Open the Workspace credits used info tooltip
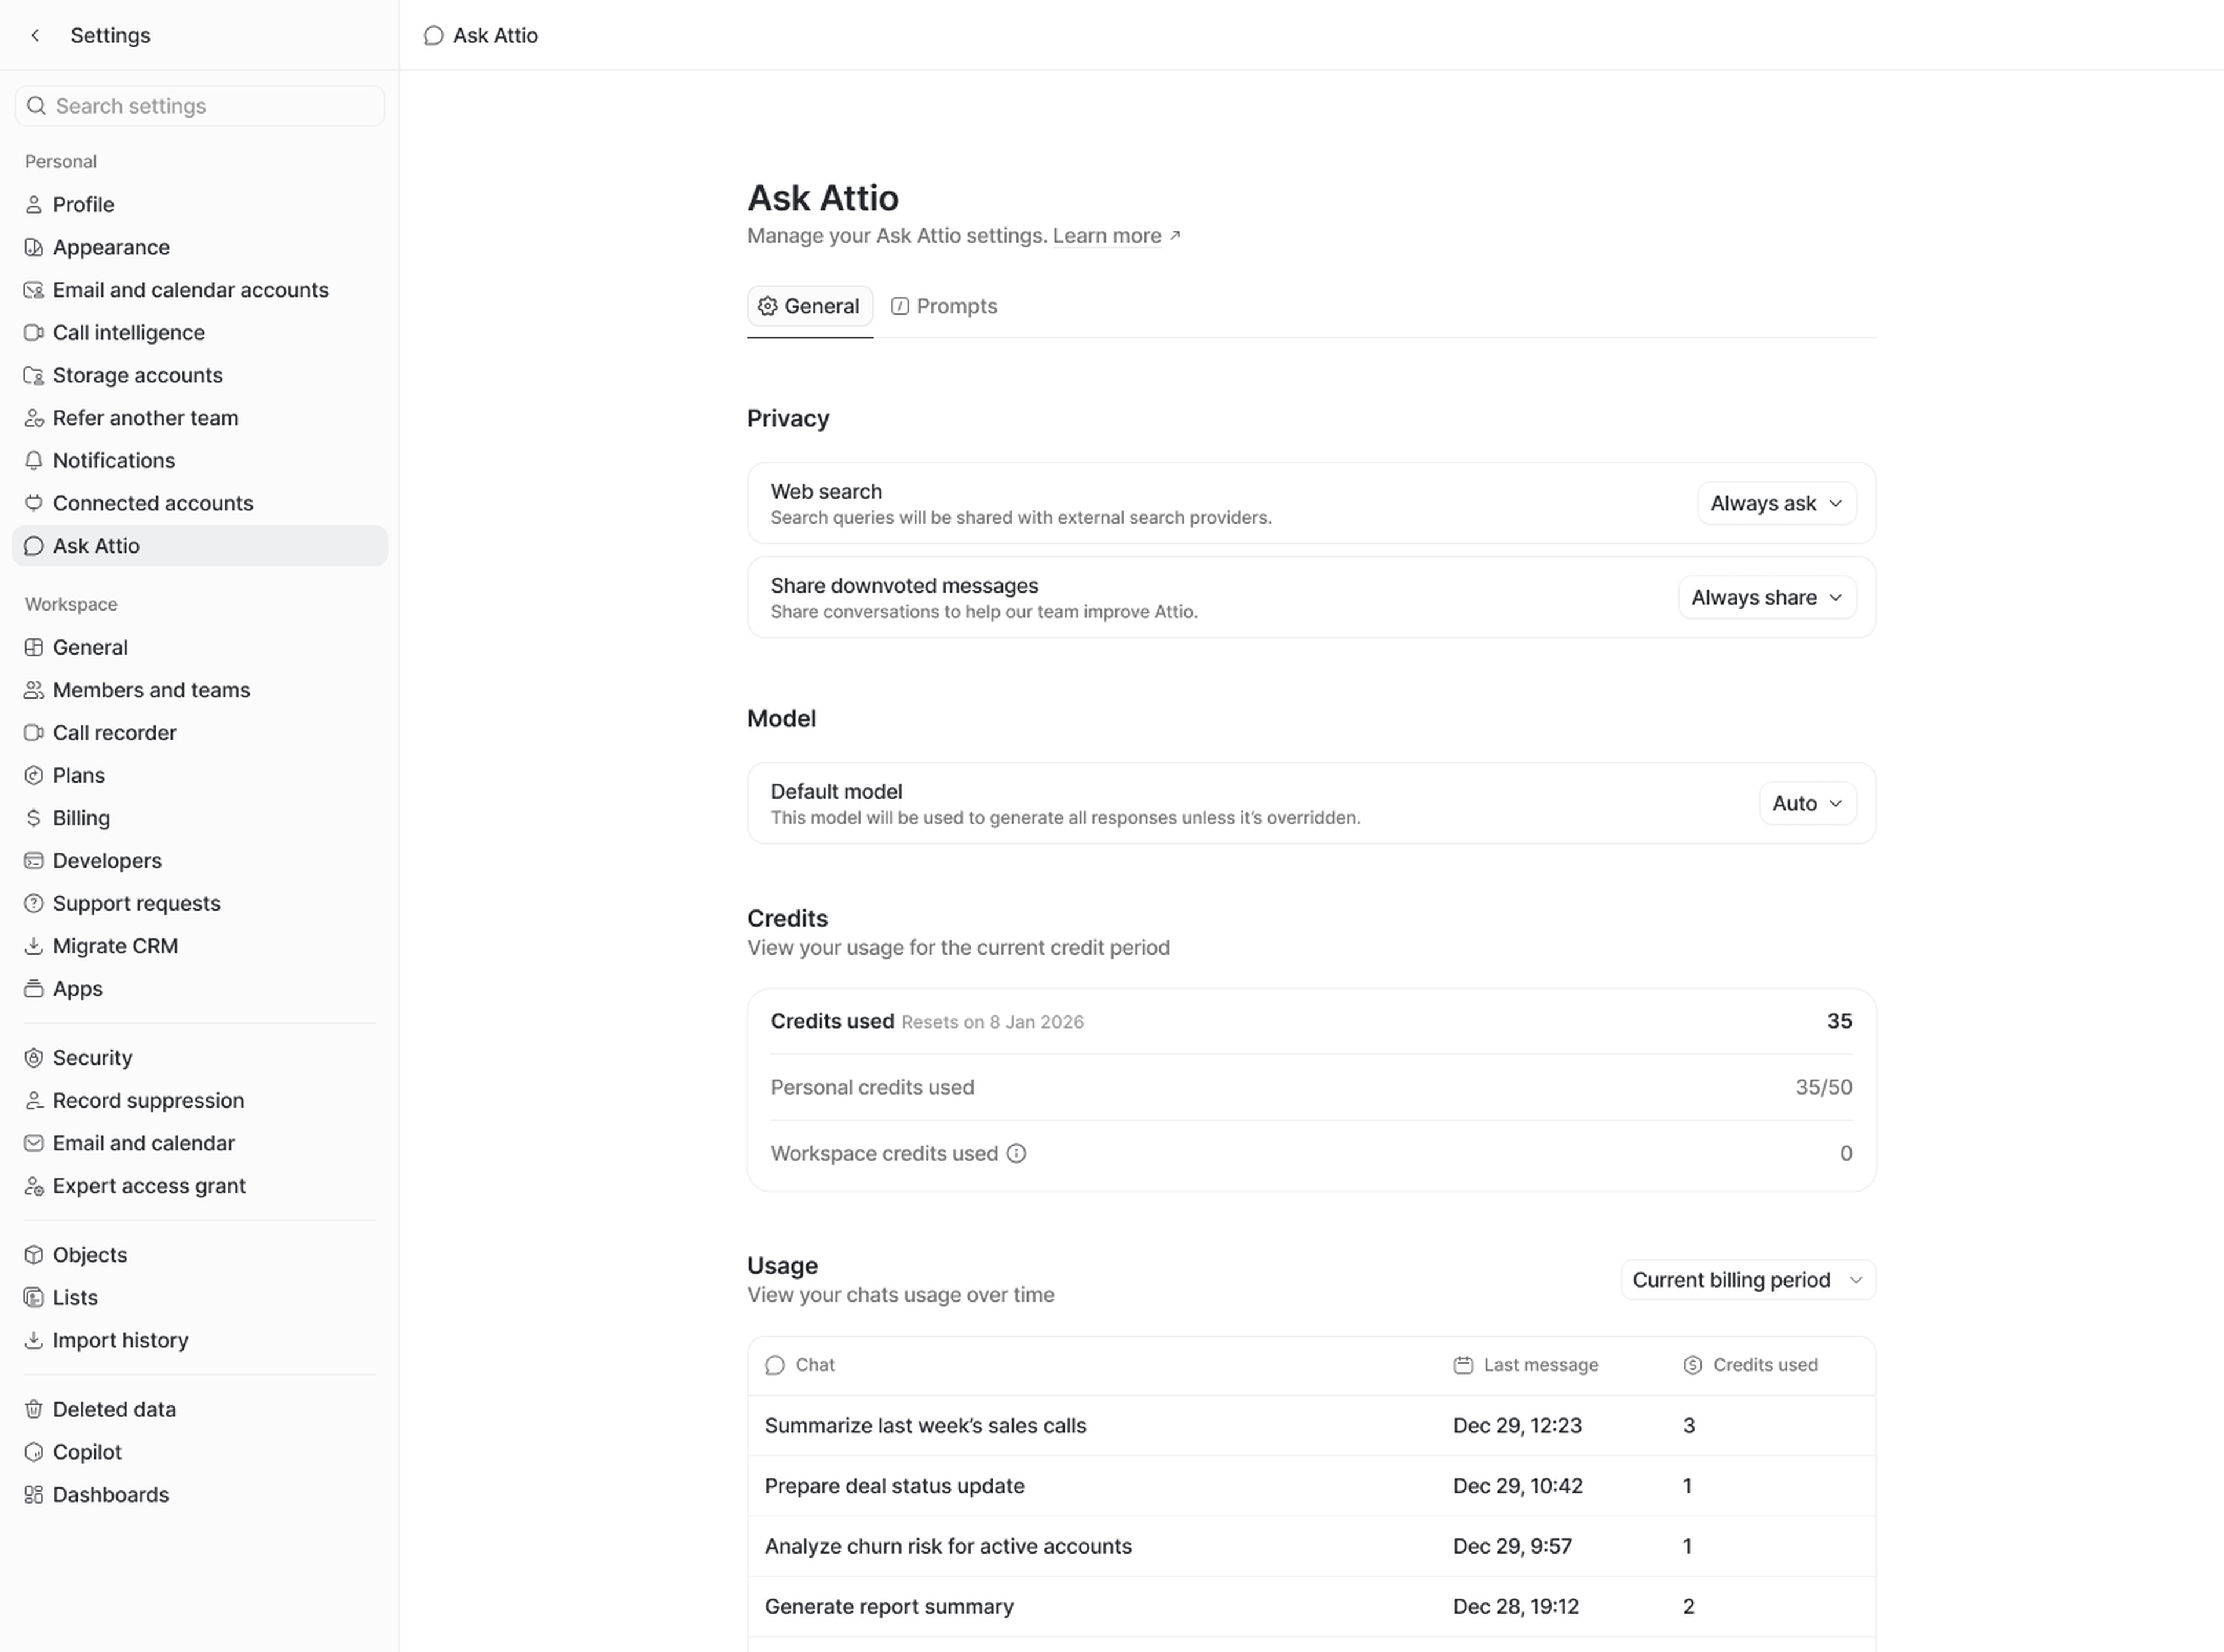 tap(1017, 1153)
